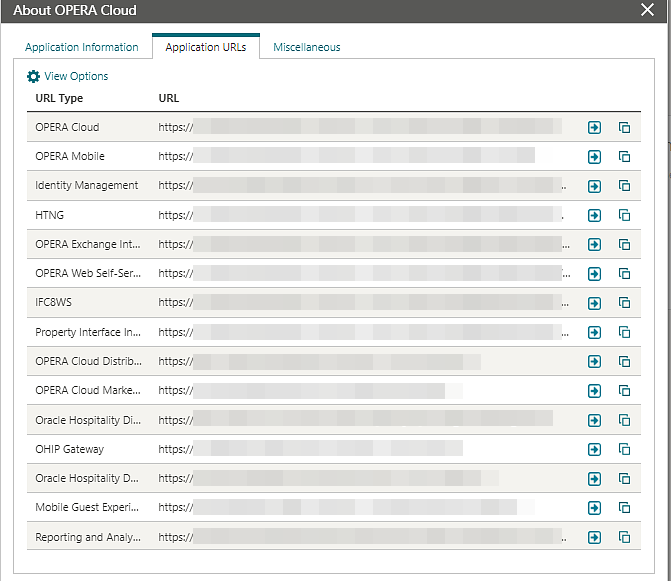Screen dimensions: 671x581
Task: Launch the OPERA Web Self-Ser... URL
Action: [x=594, y=274]
